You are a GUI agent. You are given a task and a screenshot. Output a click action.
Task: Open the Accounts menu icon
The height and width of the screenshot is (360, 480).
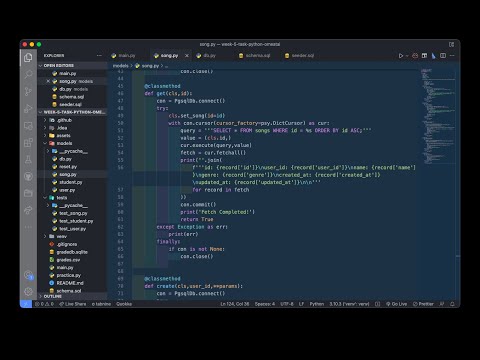[x=28, y=275]
